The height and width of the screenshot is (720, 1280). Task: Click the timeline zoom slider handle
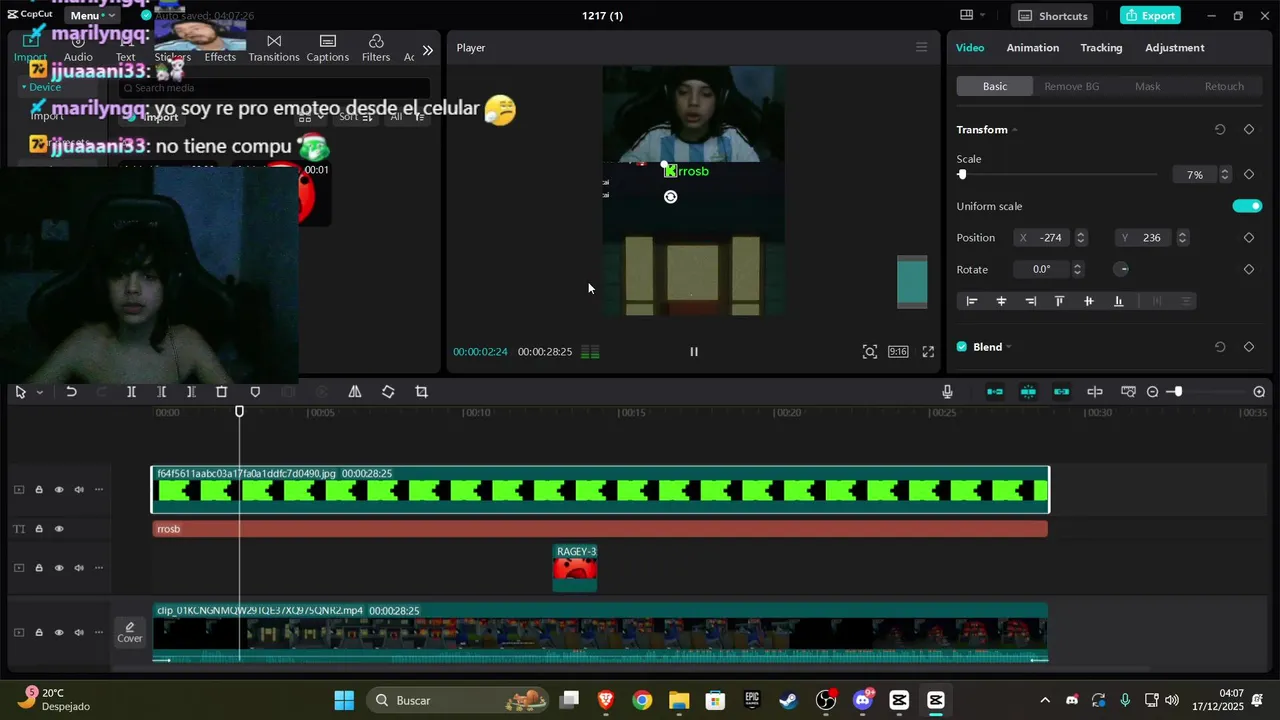click(x=1178, y=392)
